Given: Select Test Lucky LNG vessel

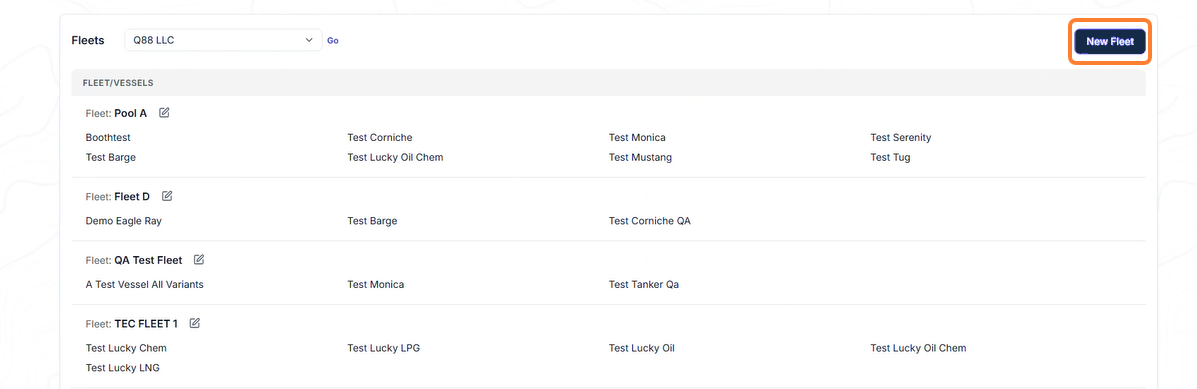Looking at the screenshot, I should point(123,368).
